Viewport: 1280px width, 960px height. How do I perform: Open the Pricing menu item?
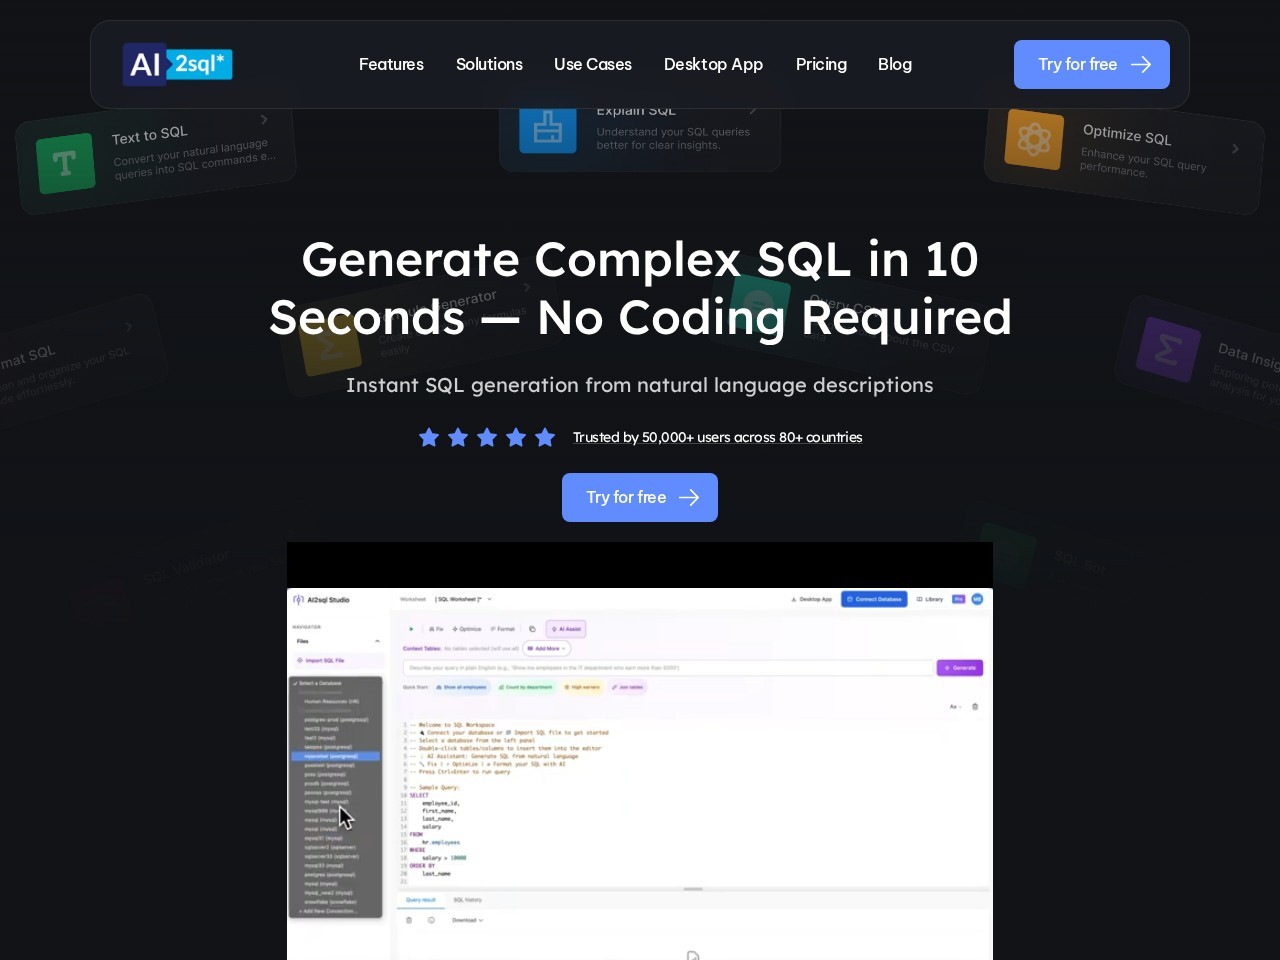click(x=821, y=64)
